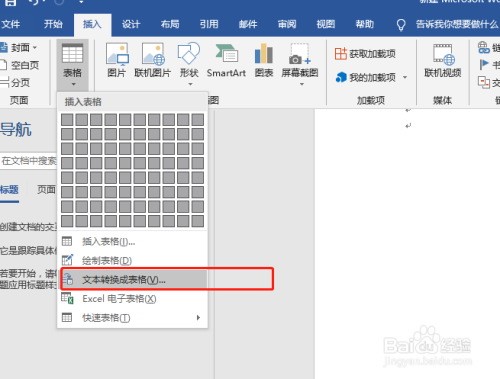The image size is (500, 379).
Task: Open the 设计 ribbon tab
Action: 131,24
